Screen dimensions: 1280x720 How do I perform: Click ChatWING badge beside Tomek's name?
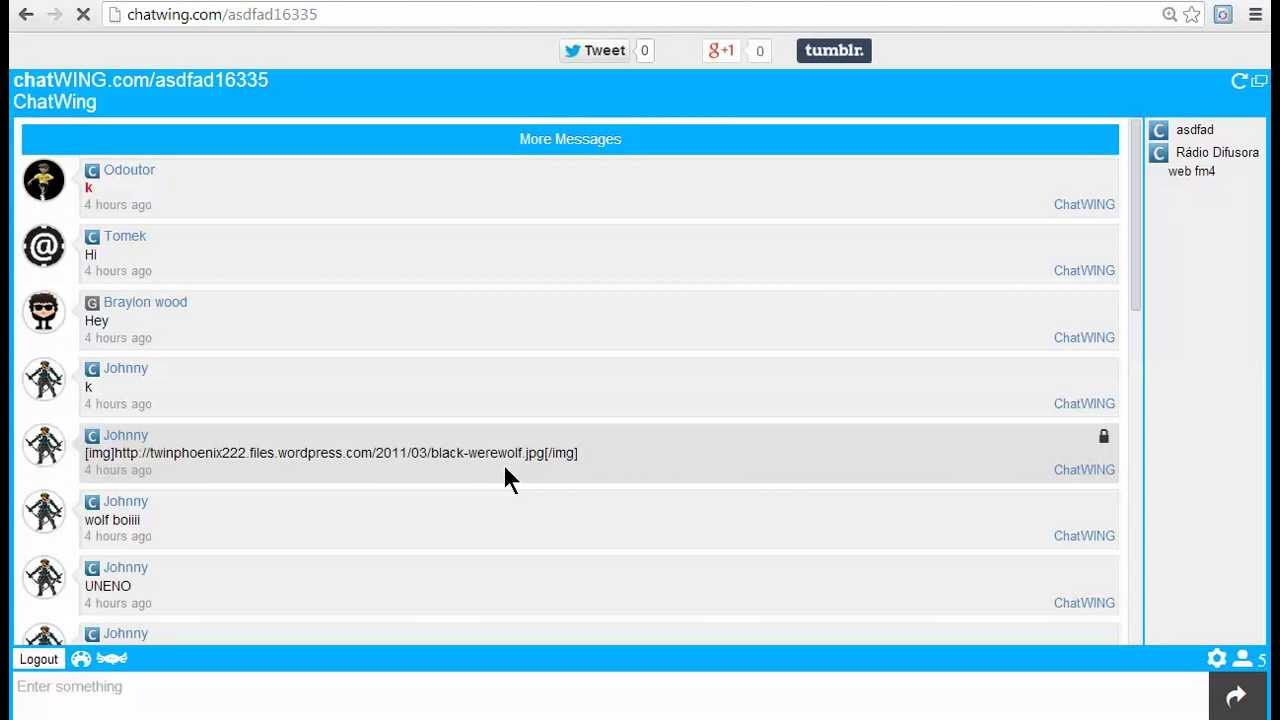click(92, 237)
